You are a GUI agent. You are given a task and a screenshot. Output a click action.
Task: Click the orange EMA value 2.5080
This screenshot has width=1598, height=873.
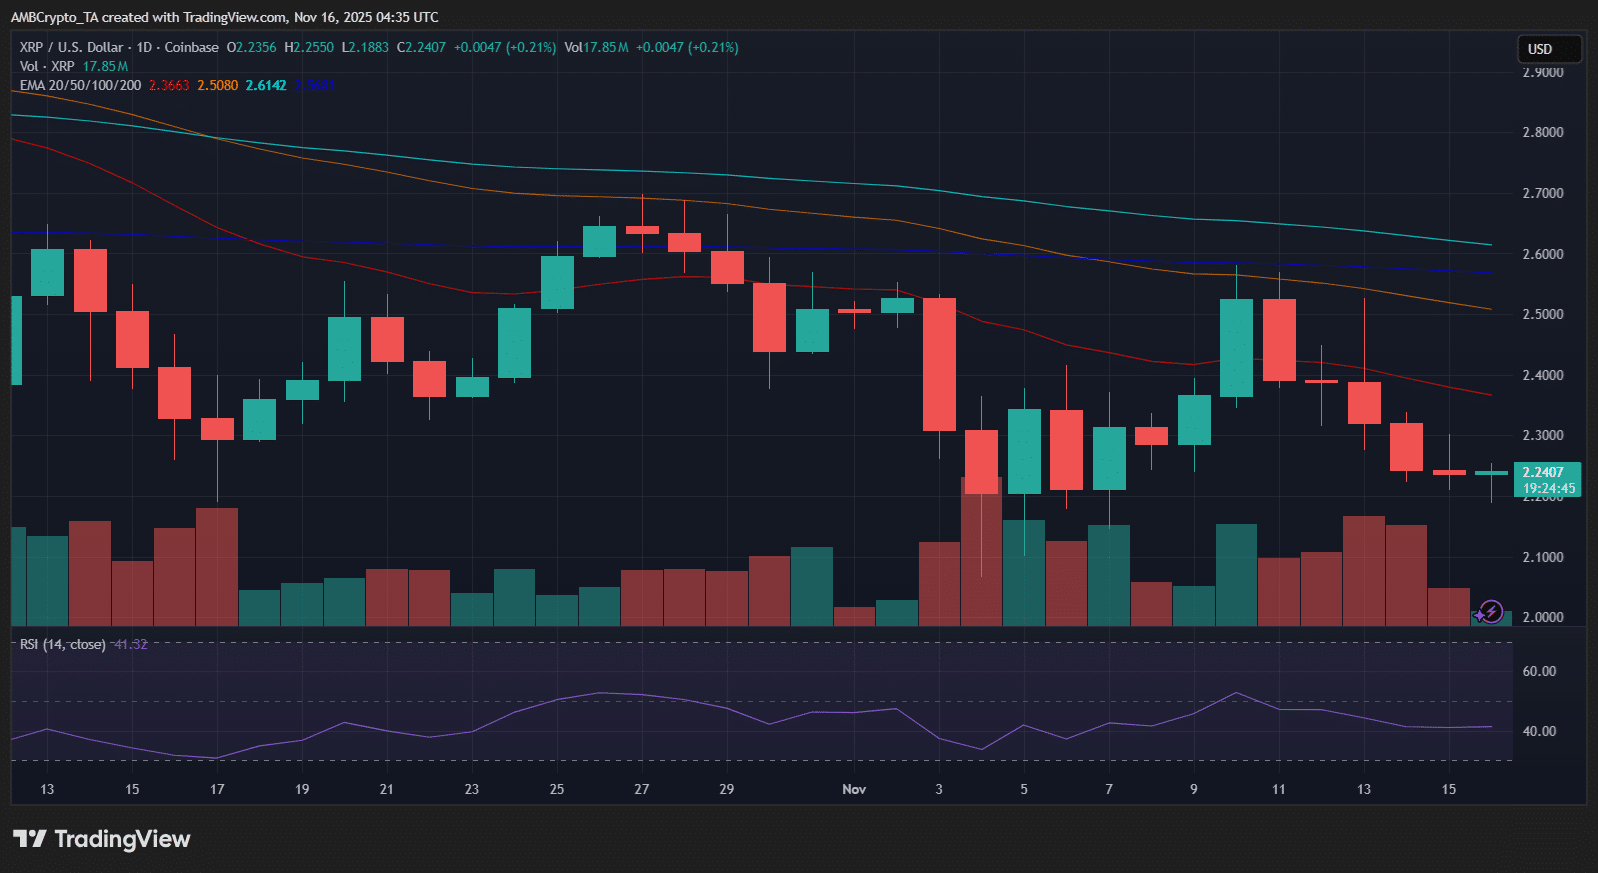tap(217, 85)
